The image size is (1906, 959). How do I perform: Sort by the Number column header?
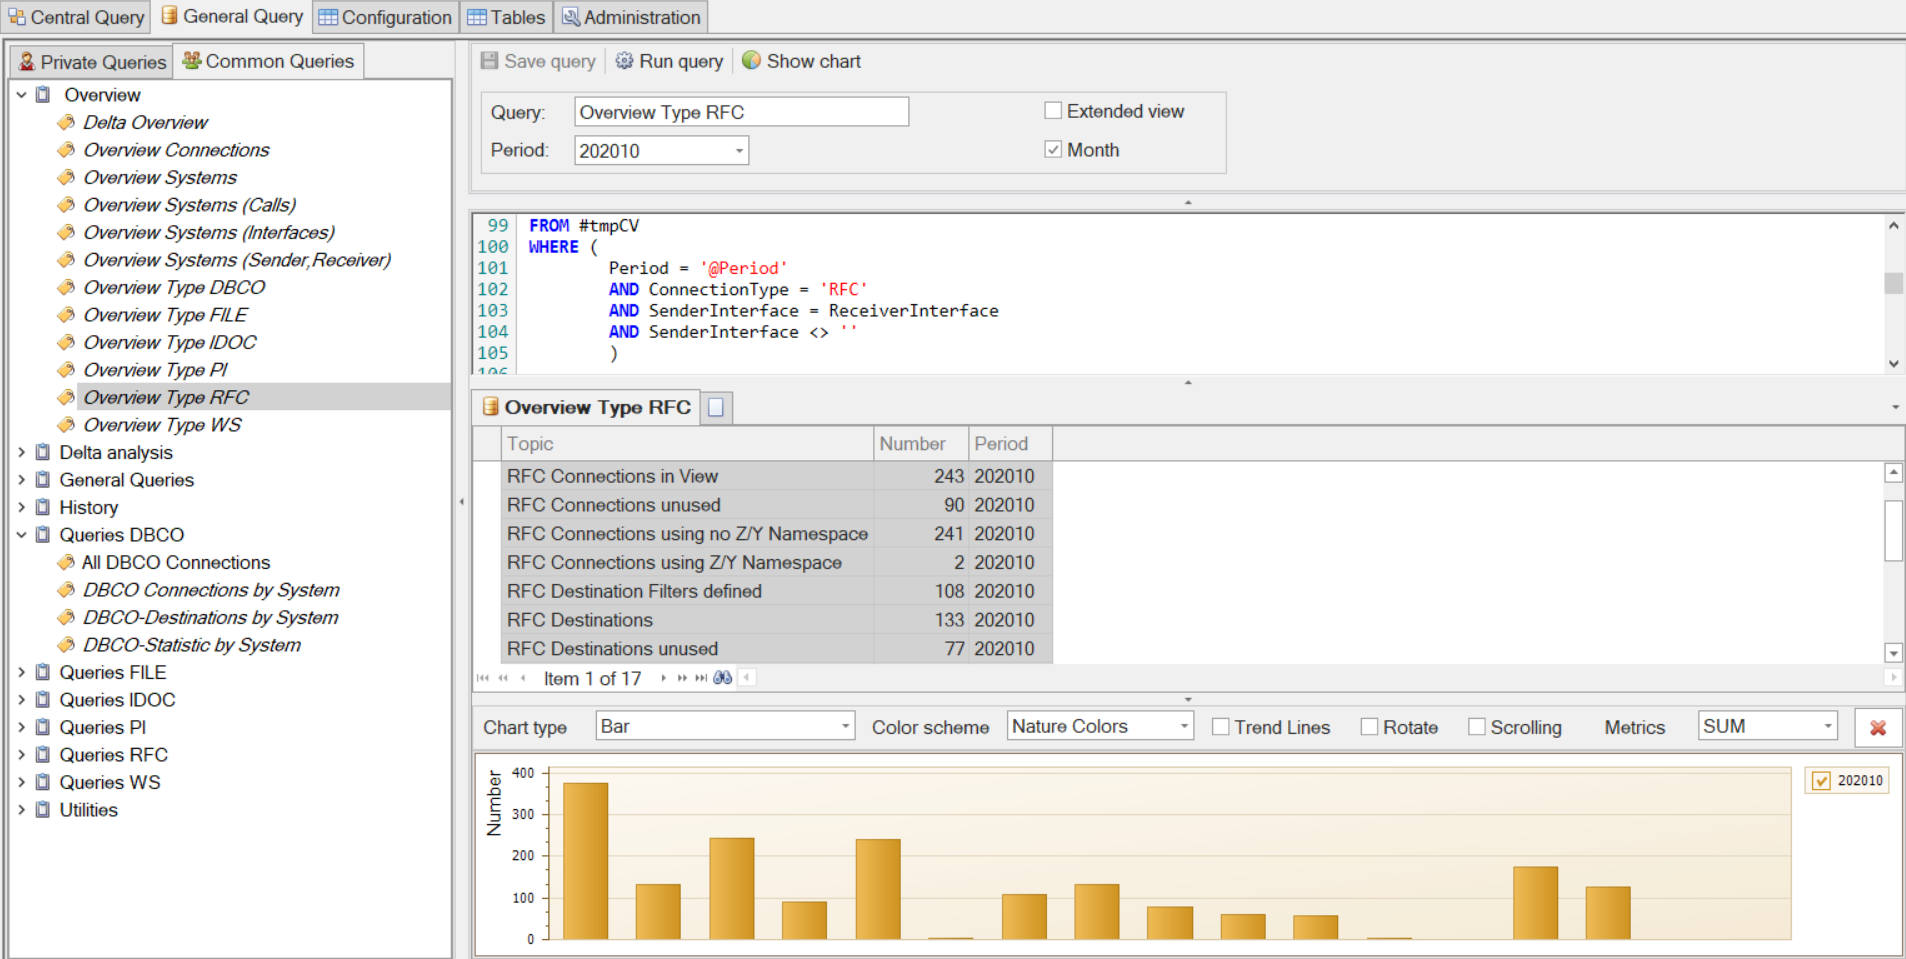pyautogui.click(x=921, y=444)
